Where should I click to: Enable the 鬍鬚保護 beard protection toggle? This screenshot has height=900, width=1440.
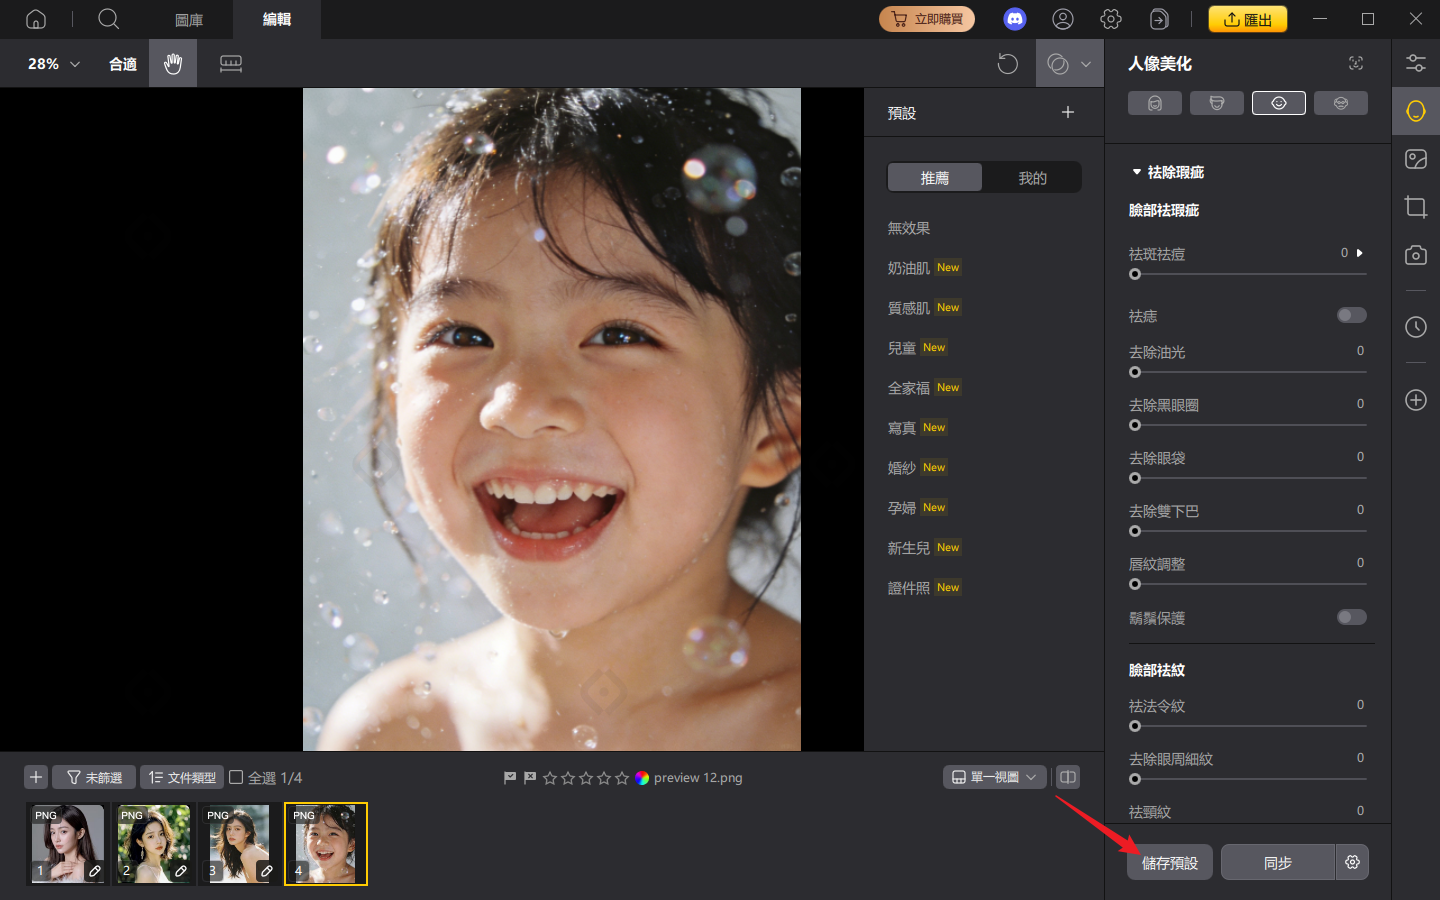pos(1351,617)
